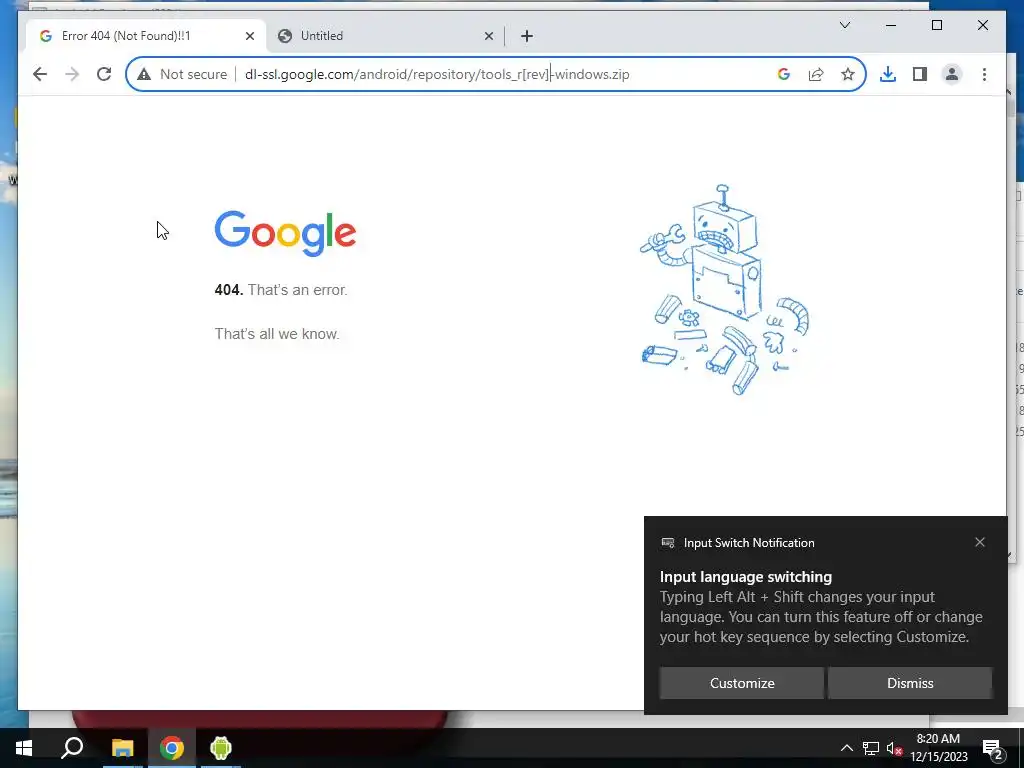Go back using the browser back arrow

coord(40,74)
